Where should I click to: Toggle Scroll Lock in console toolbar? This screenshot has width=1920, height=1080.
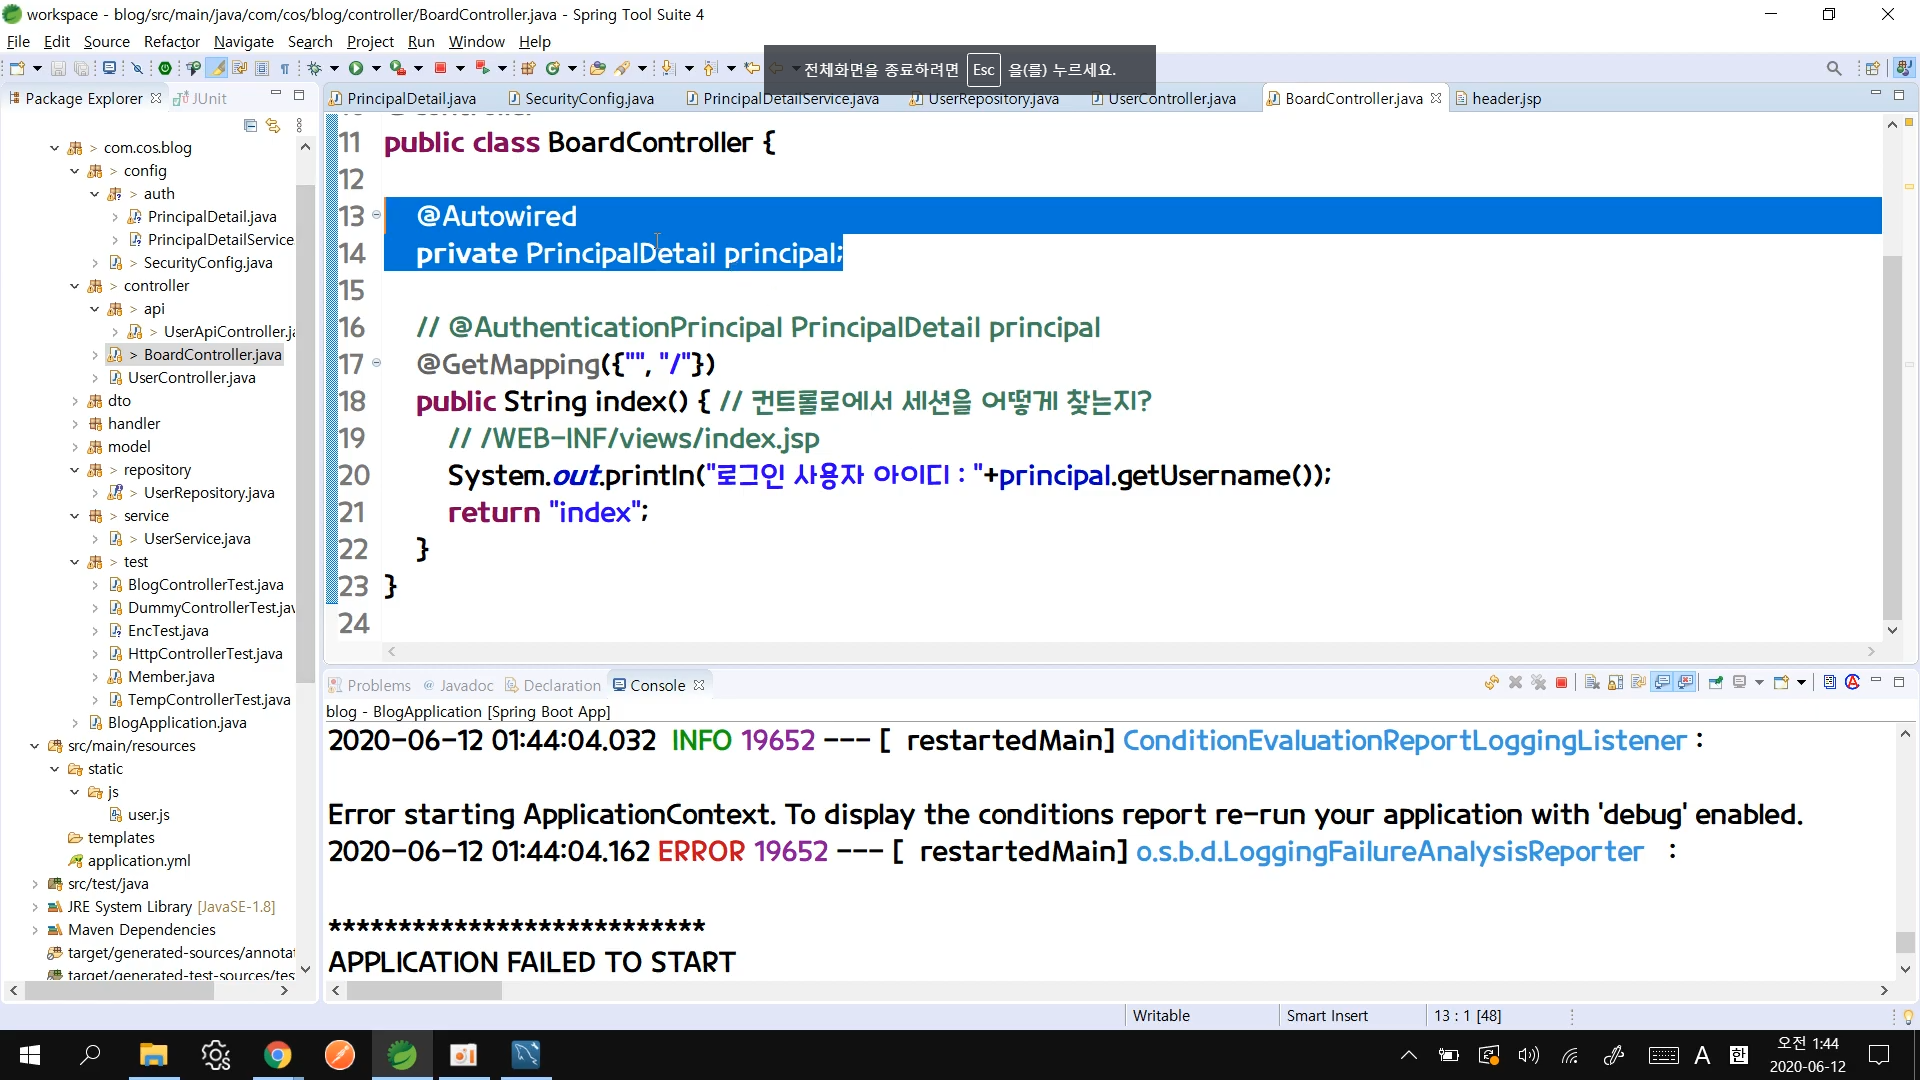(1615, 683)
